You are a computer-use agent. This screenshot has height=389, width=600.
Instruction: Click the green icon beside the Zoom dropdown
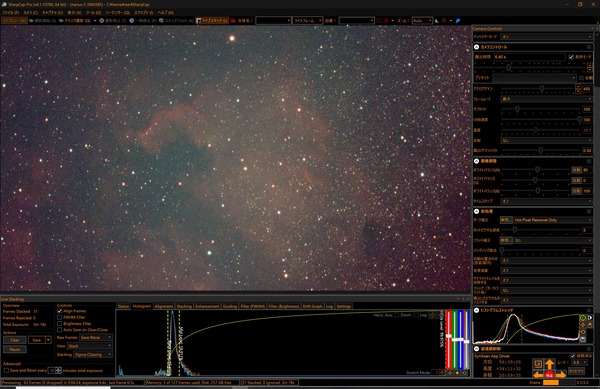click(x=437, y=21)
